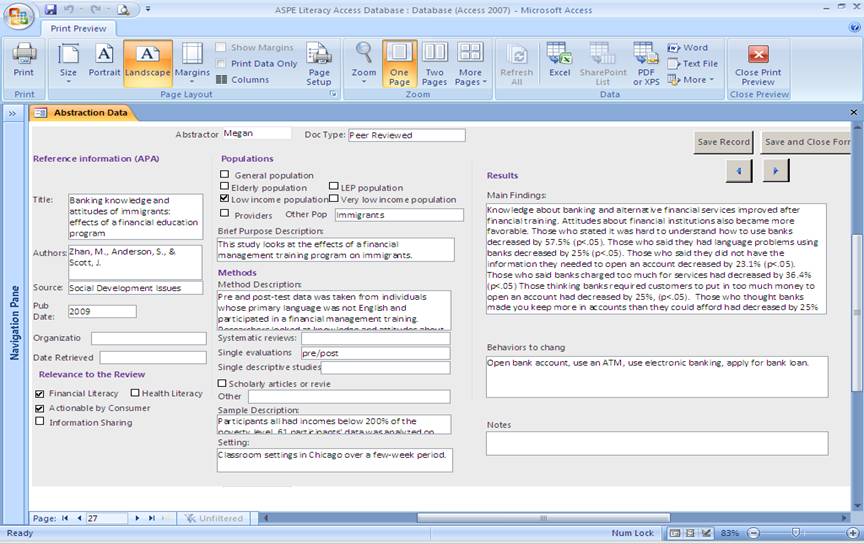Image resolution: width=864 pixels, height=544 pixels.
Task: Click Close Print Preview
Action: click(758, 63)
